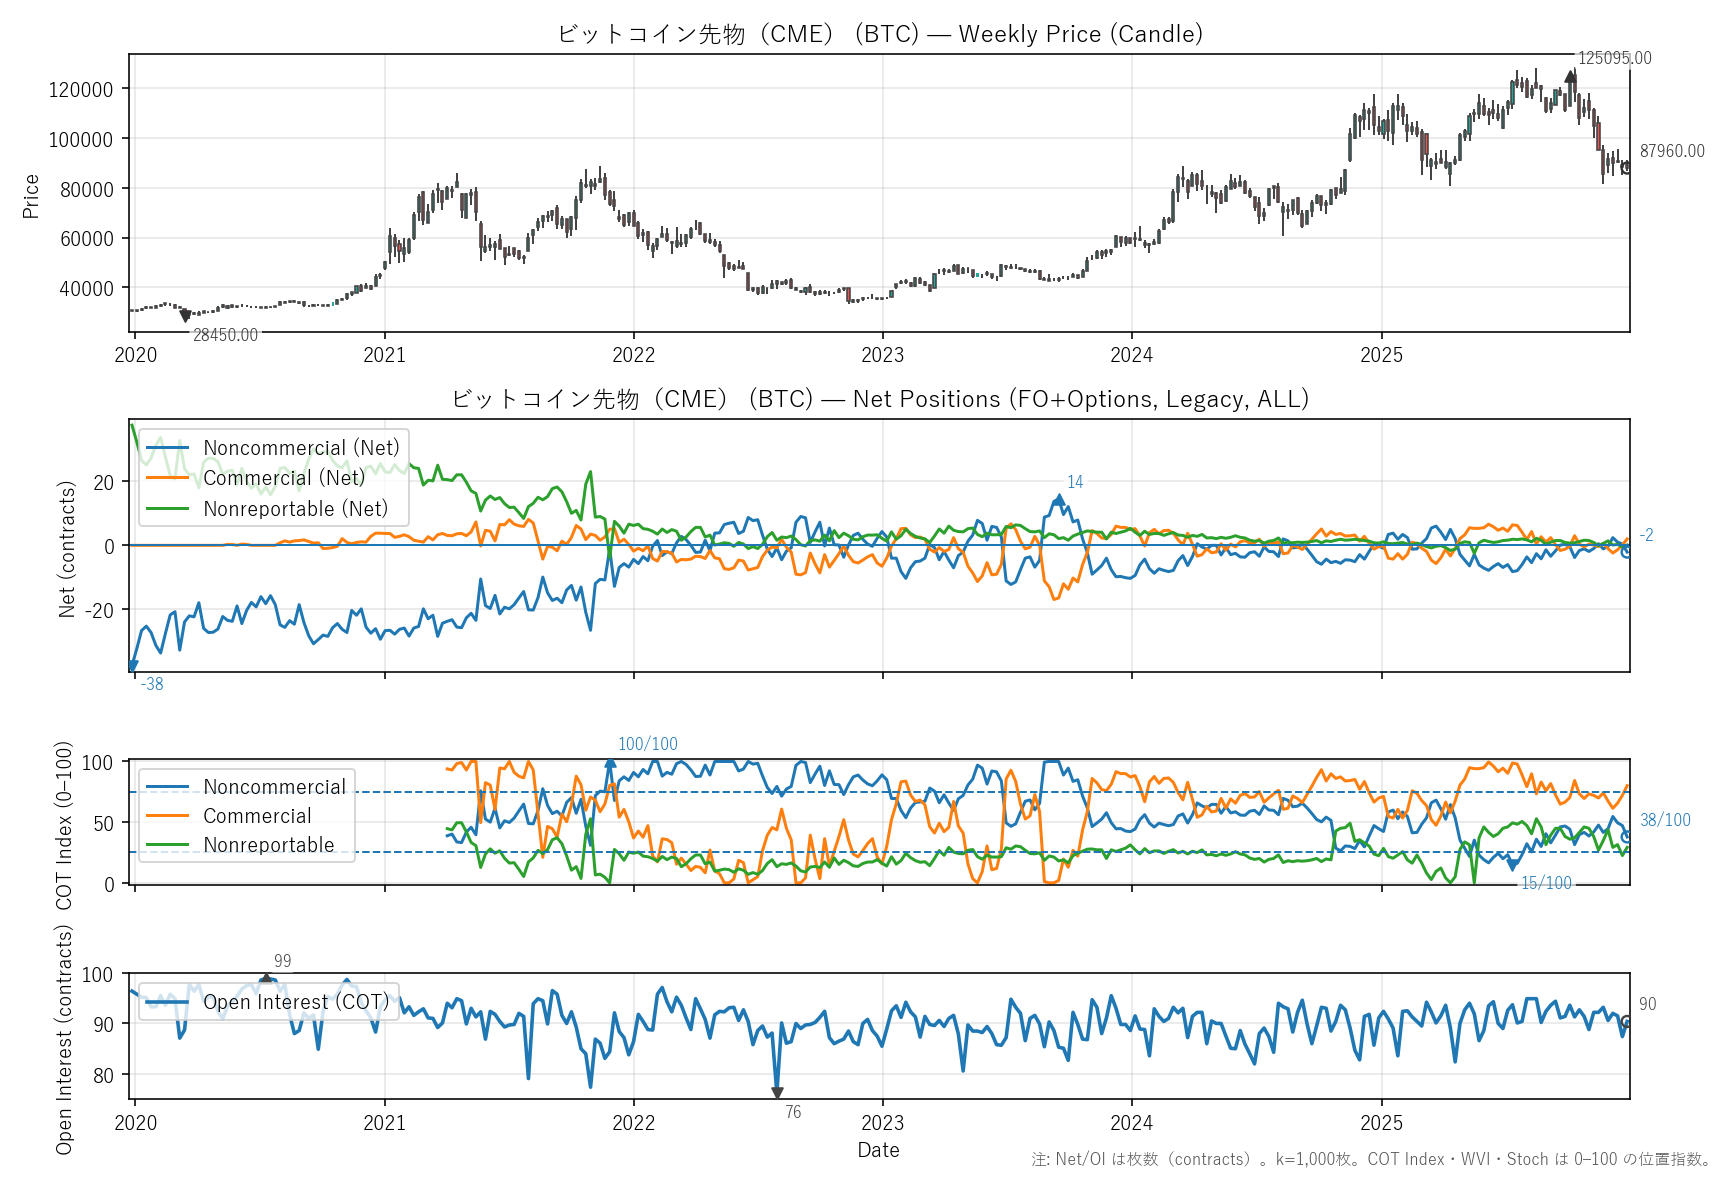Click the last price label 87960.00
This screenshot has height=1180, width=1728.
click(x=1672, y=151)
